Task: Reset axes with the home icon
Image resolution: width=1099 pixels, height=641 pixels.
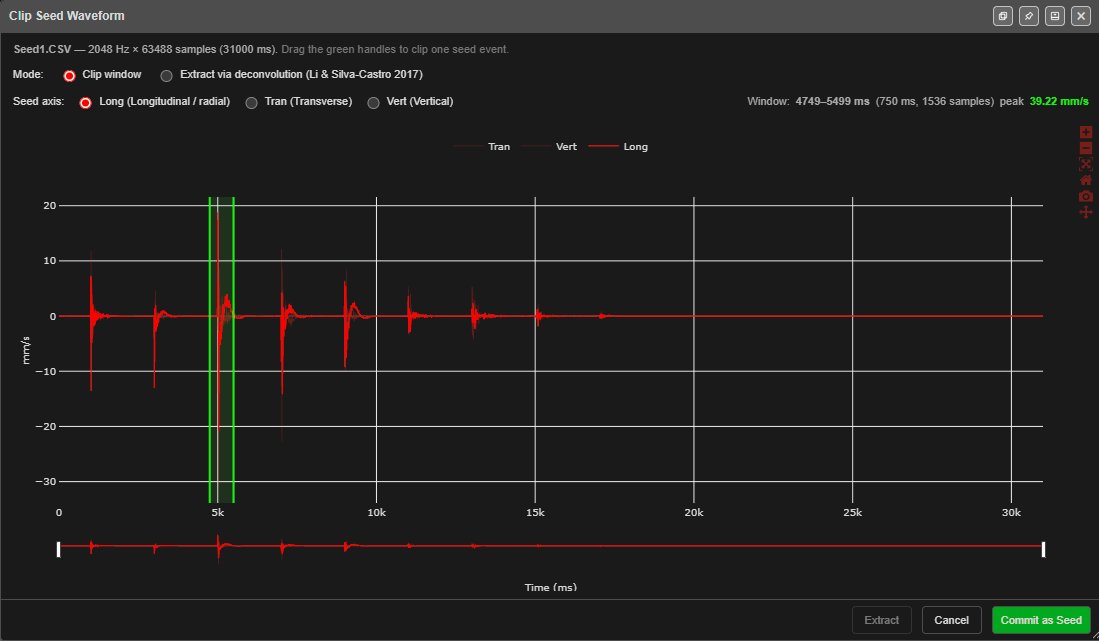Action: (1086, 180)
